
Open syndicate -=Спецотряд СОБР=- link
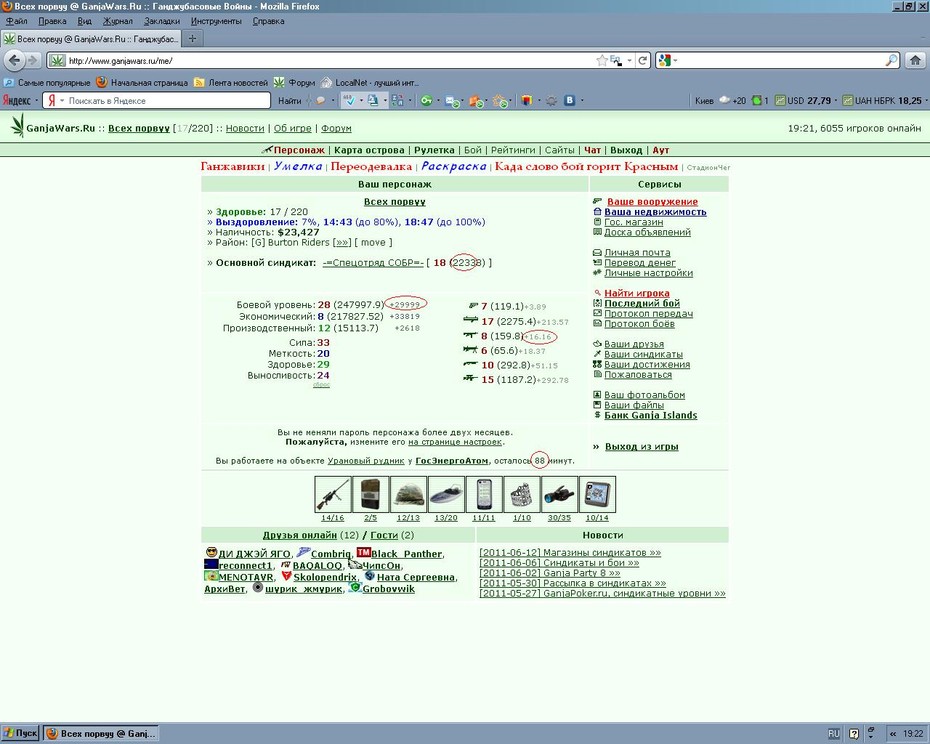(x=373, y=263)
